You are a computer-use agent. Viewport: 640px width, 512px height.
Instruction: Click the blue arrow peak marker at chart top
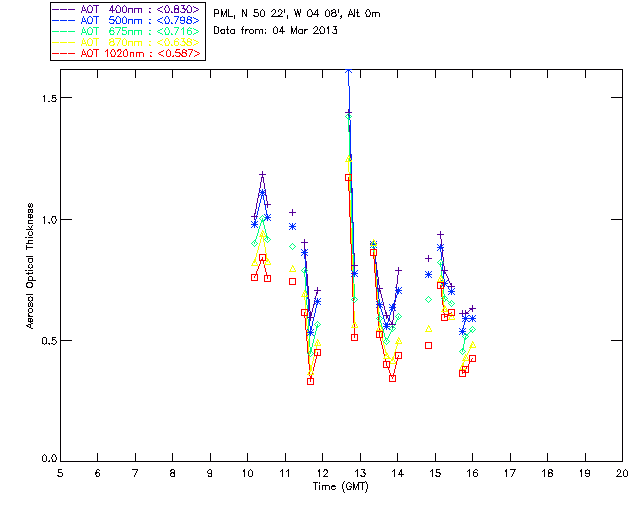pyautogui.click(x=348, y=72)
